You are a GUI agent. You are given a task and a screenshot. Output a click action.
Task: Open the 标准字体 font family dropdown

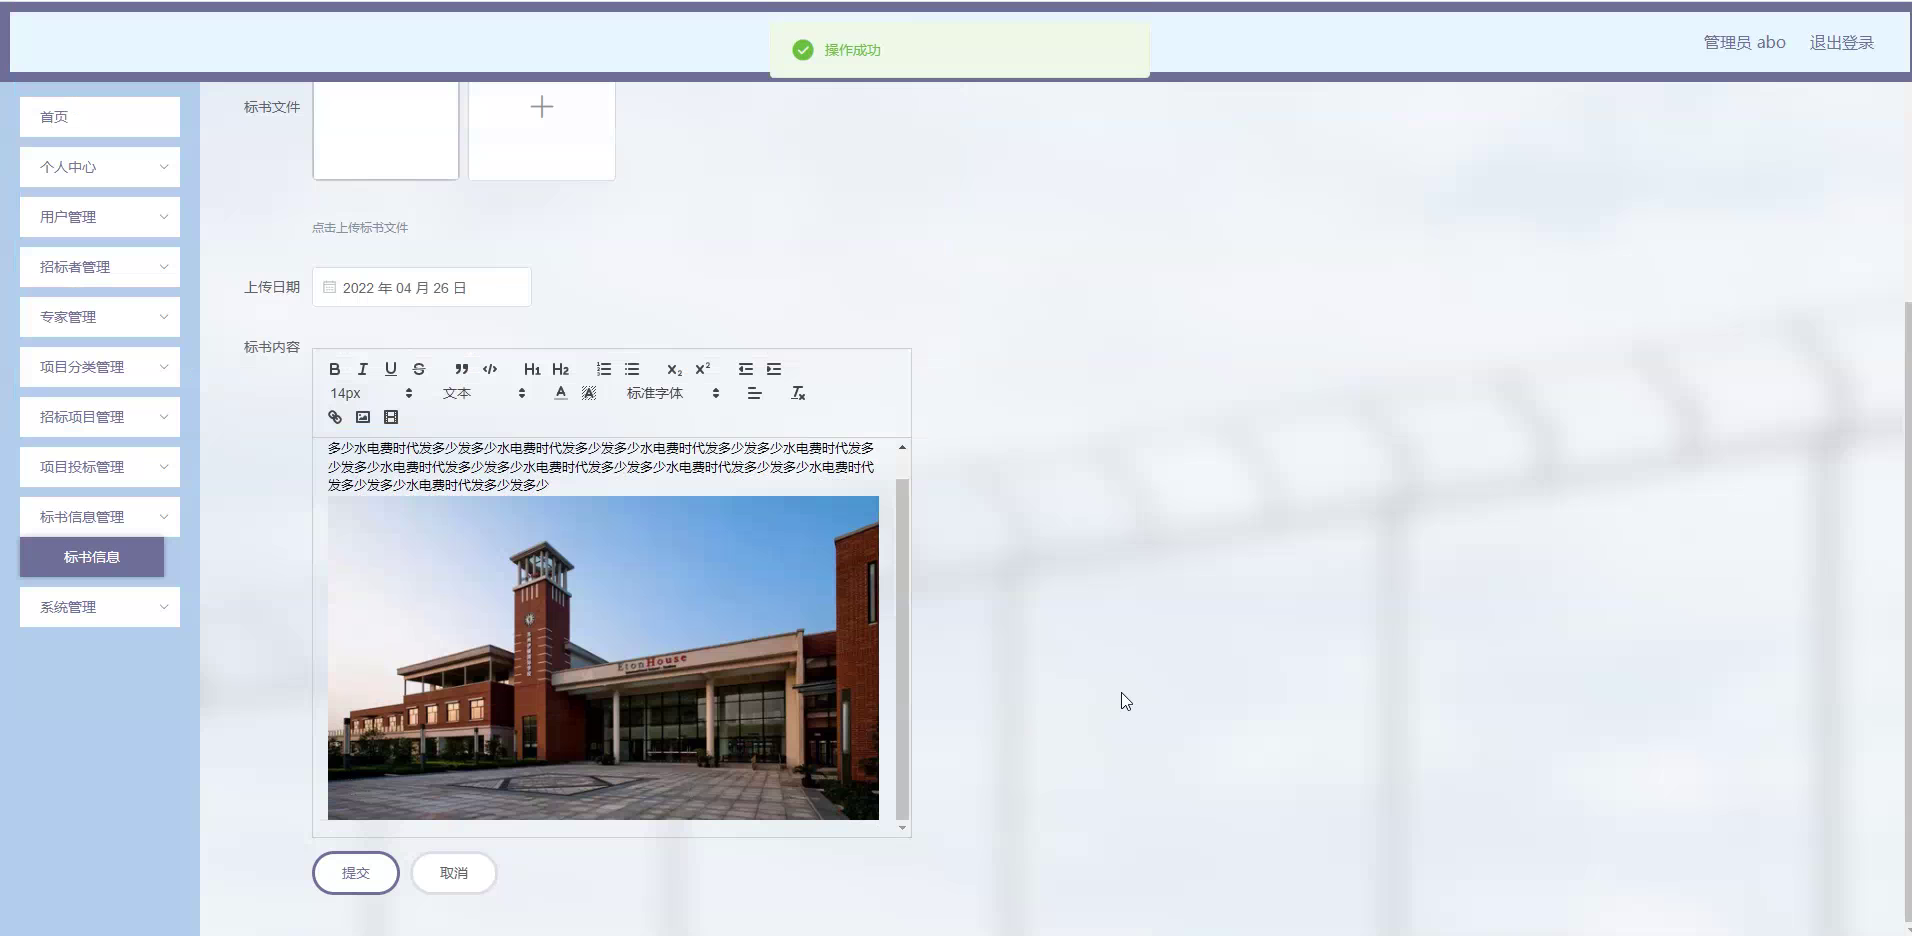tap(673, 393)
